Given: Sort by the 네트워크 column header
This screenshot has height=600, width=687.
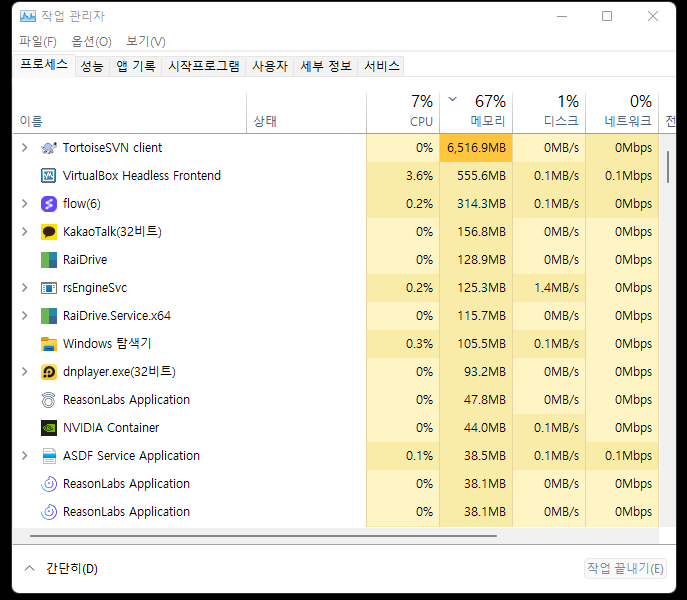Looking at the screenshot, I should [x=622, y=113].
